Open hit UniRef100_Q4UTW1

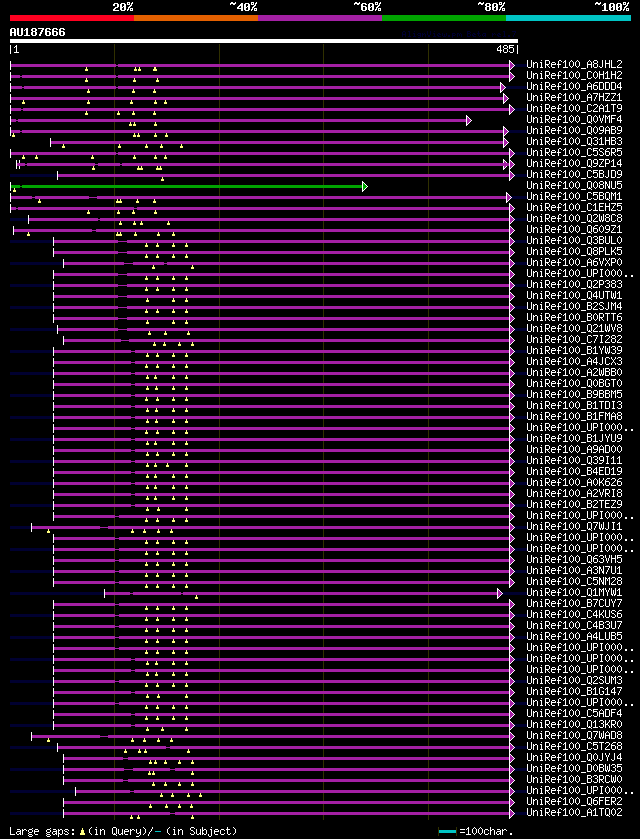click(574, 295)
